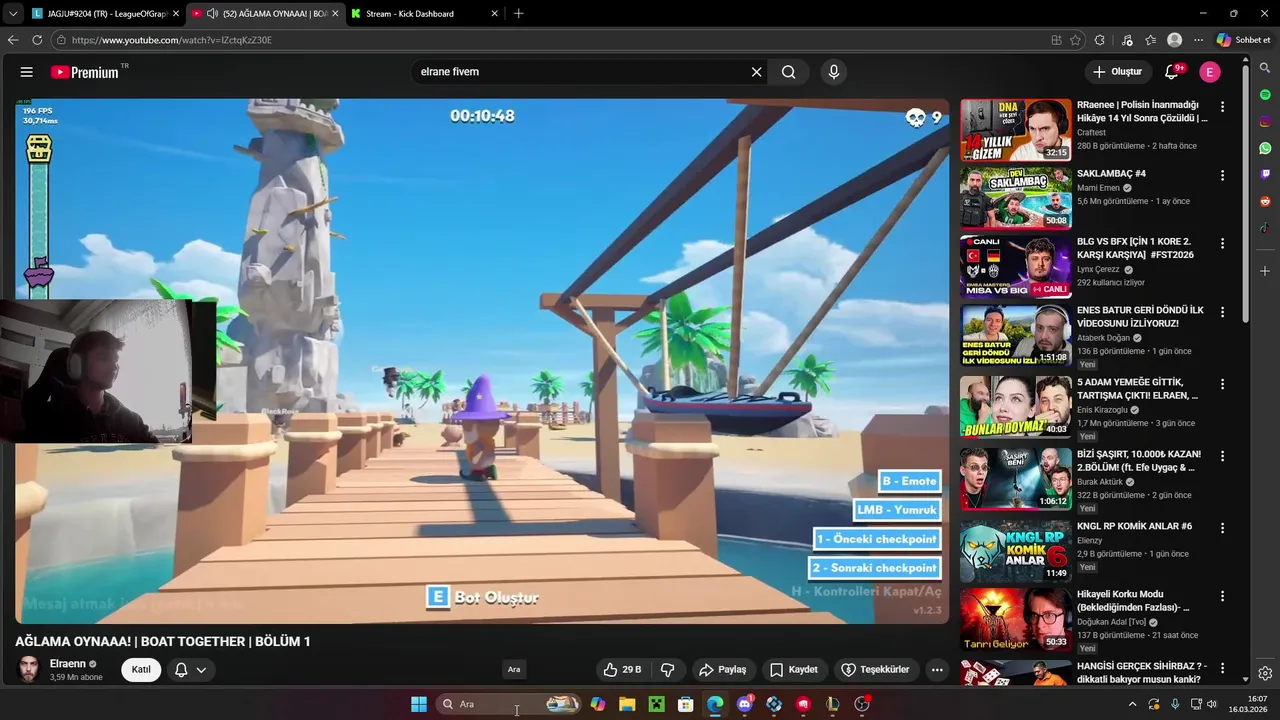
Task: Go to the YouTube Premium home logo
Action: (x=87, y=72)
